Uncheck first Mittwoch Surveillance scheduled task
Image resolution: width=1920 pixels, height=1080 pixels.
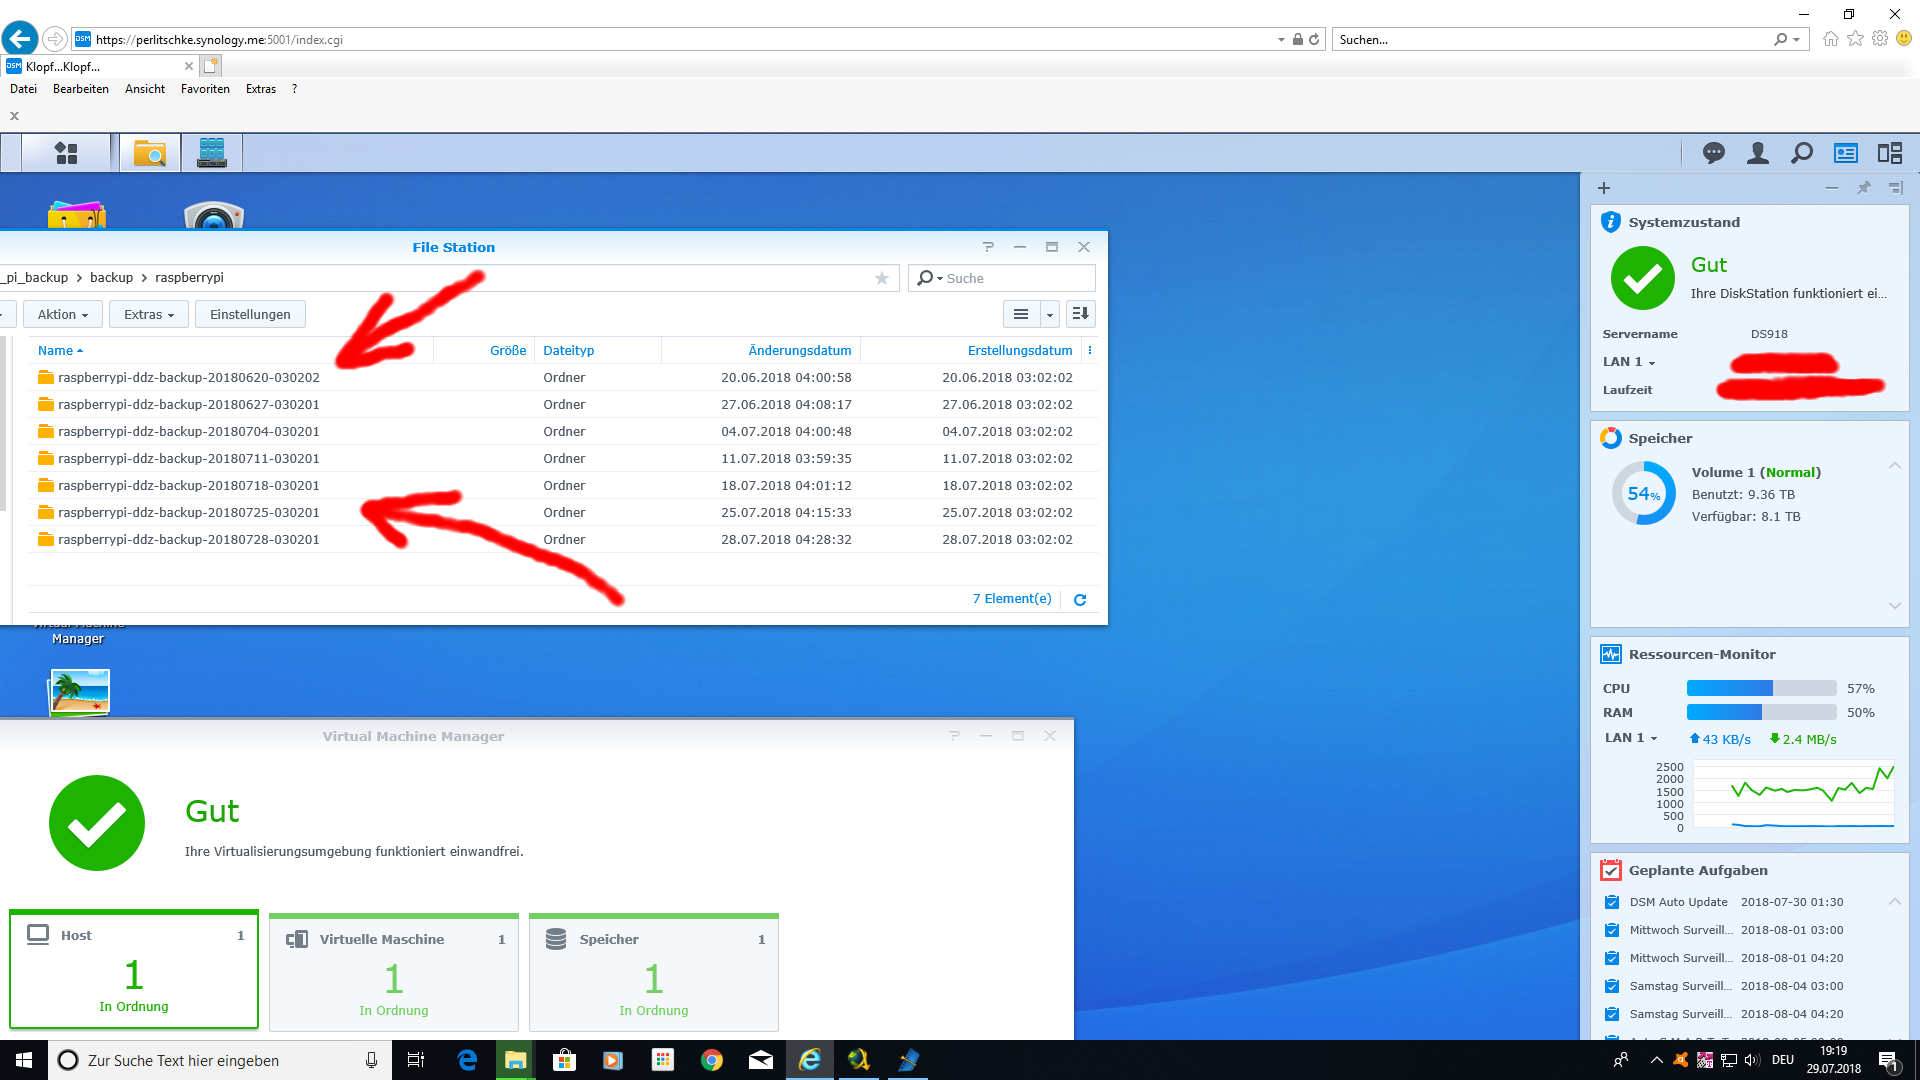tap(1612, 930)
